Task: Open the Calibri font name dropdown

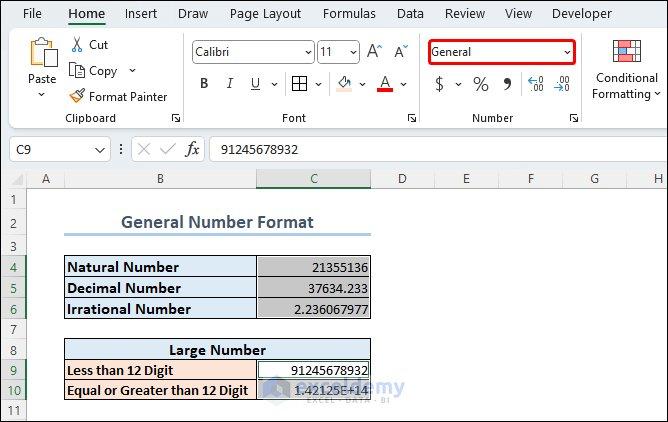Action: coord(308,52)
